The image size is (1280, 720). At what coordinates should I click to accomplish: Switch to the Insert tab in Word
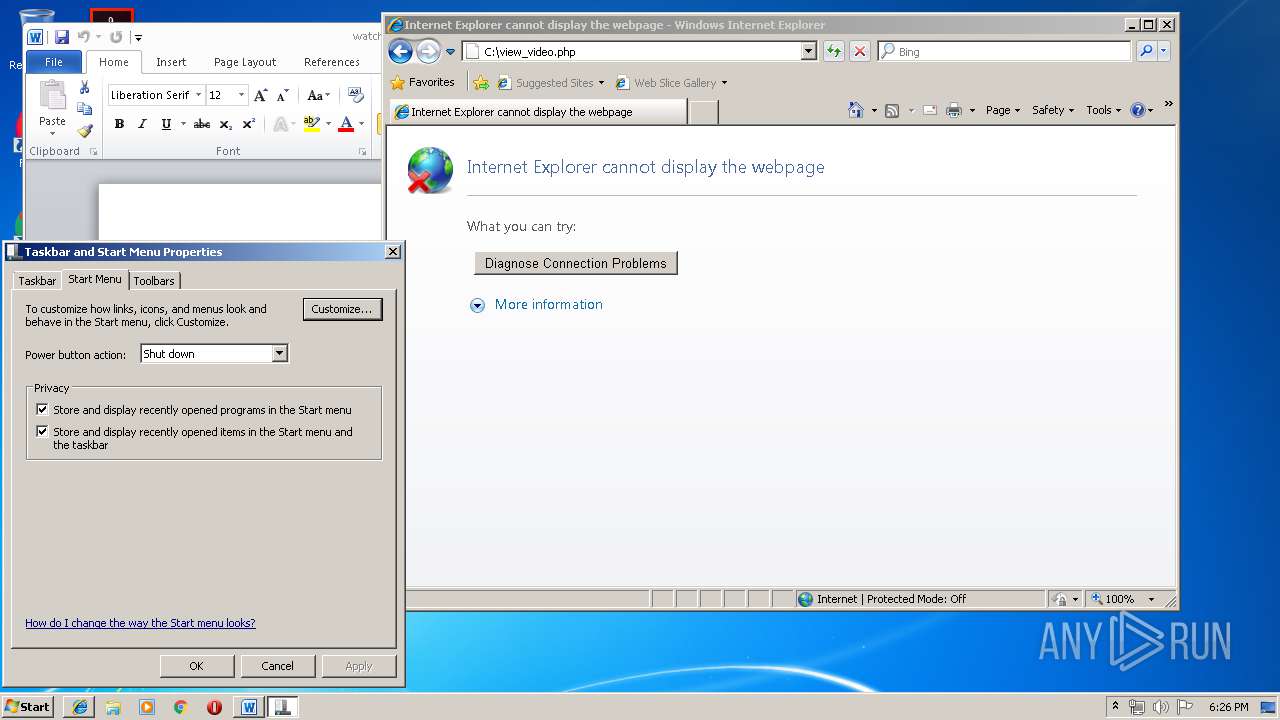point(171,62)
